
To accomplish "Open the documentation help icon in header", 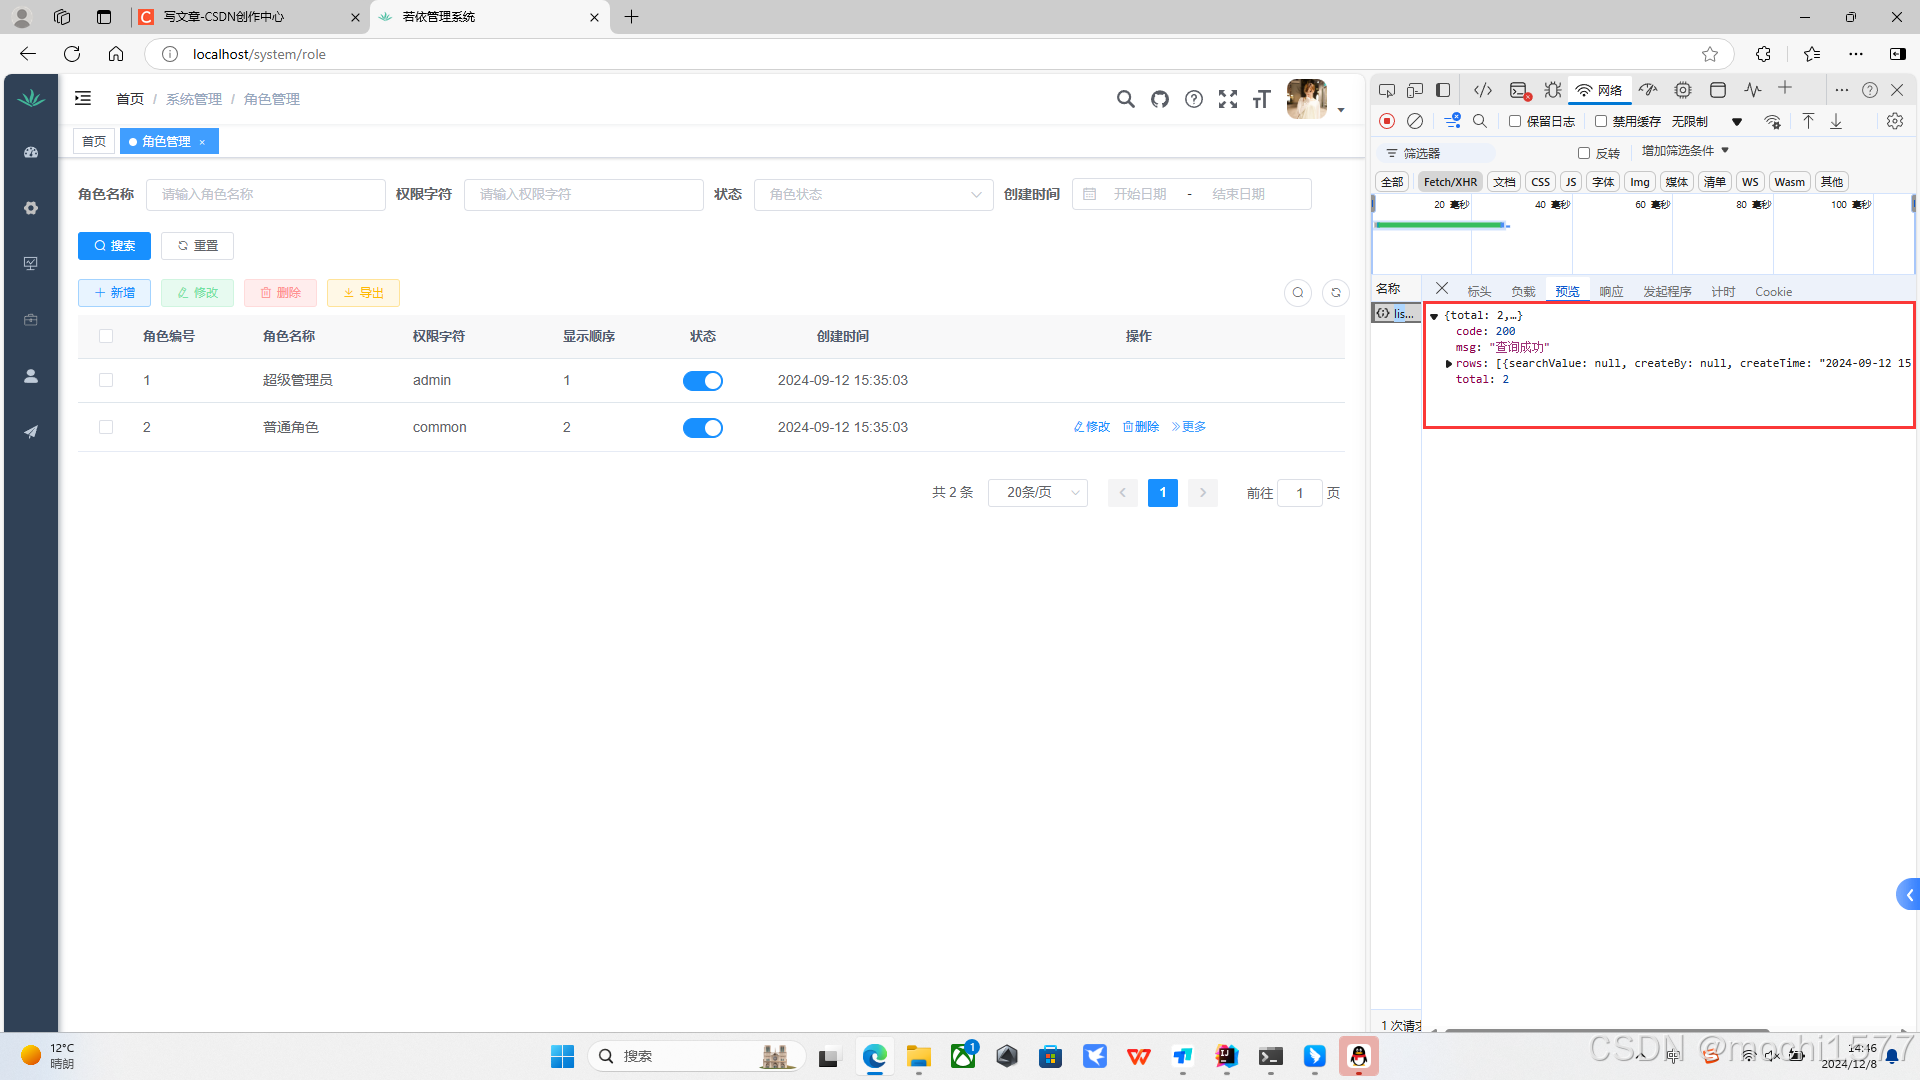I will pyautogui.click(x=1194, y=99).
